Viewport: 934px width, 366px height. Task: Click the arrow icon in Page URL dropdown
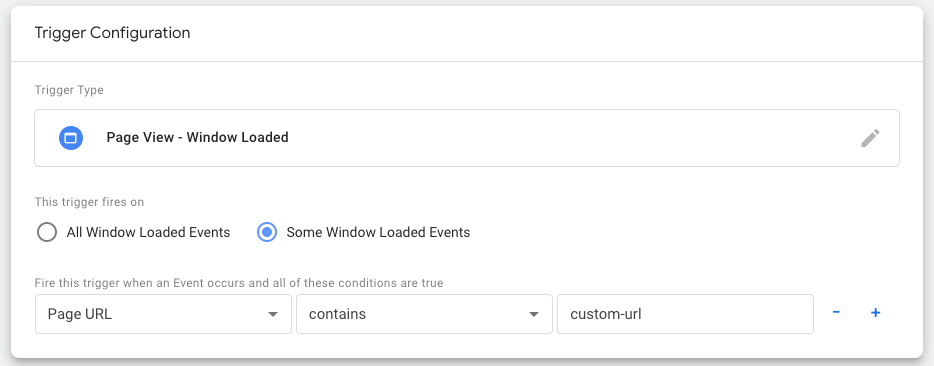[x=273, y=314]
